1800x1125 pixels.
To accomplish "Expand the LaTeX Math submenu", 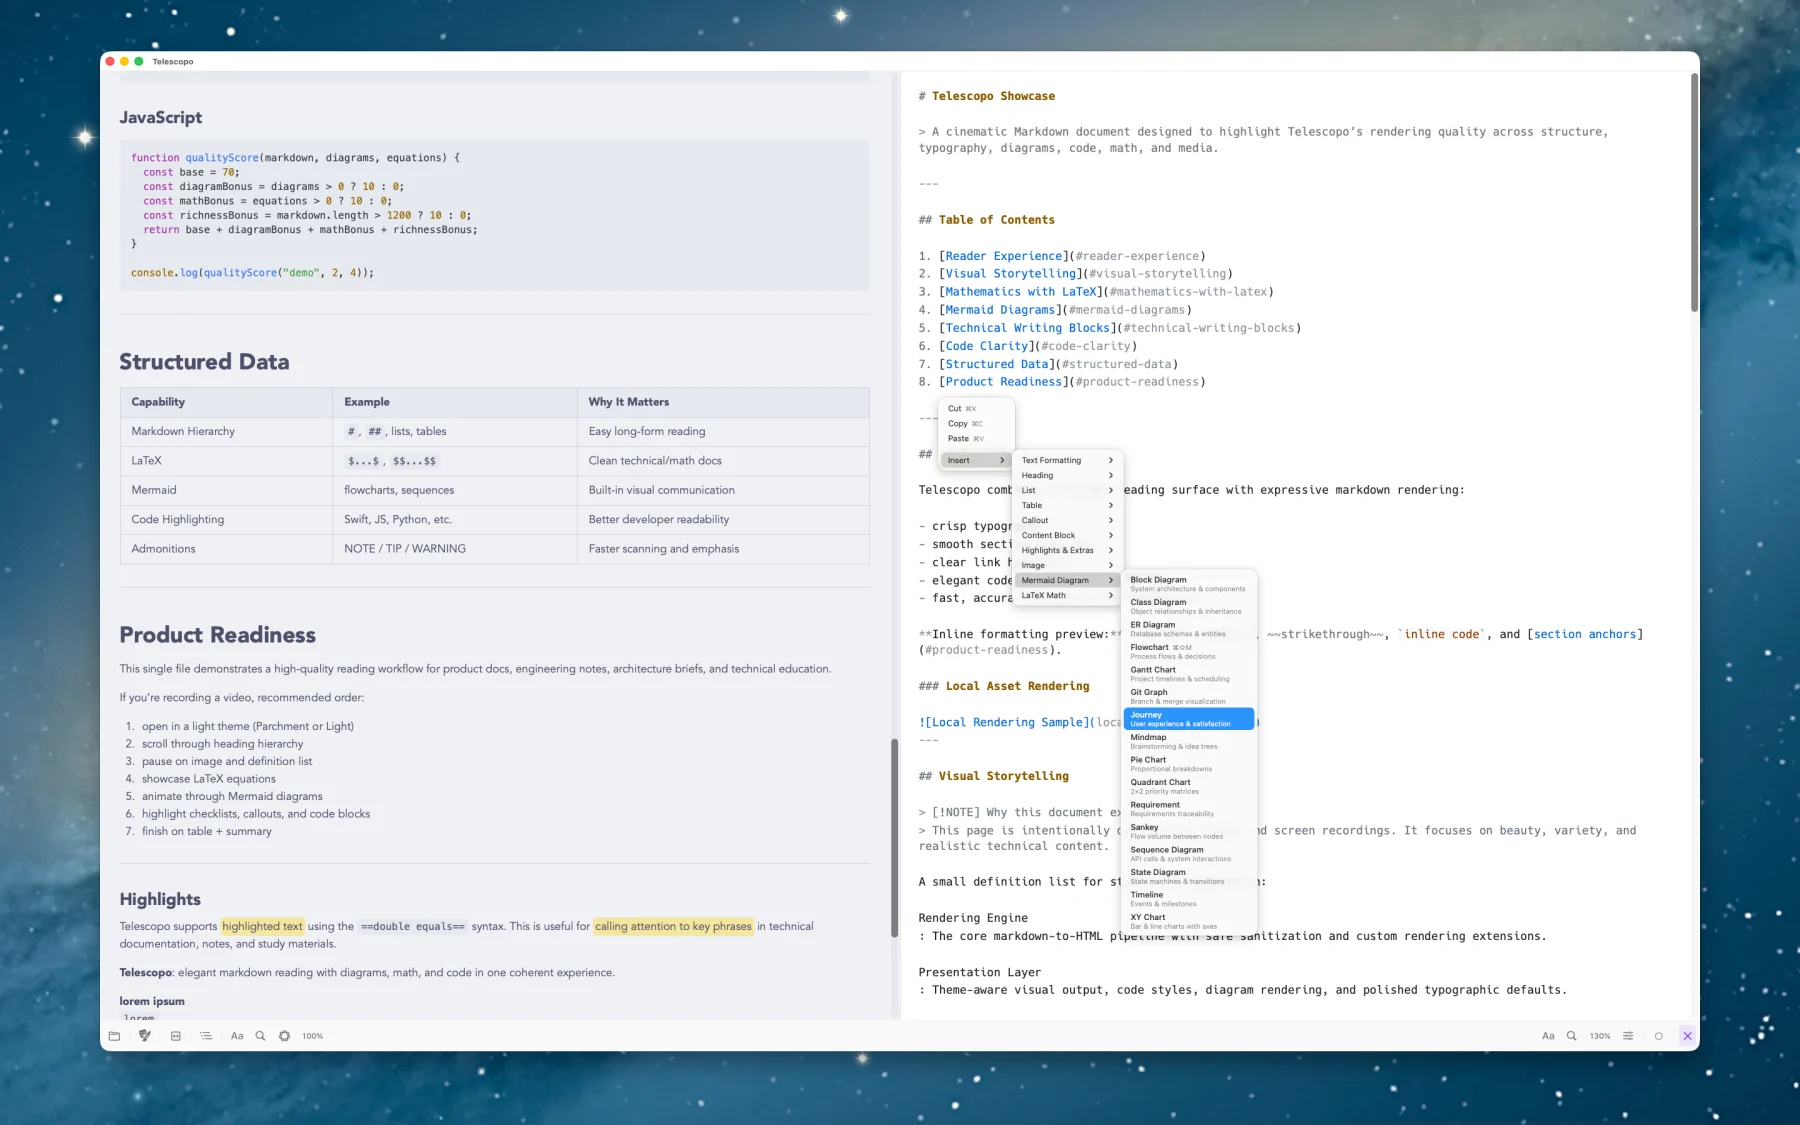I will click(1067, 595).
